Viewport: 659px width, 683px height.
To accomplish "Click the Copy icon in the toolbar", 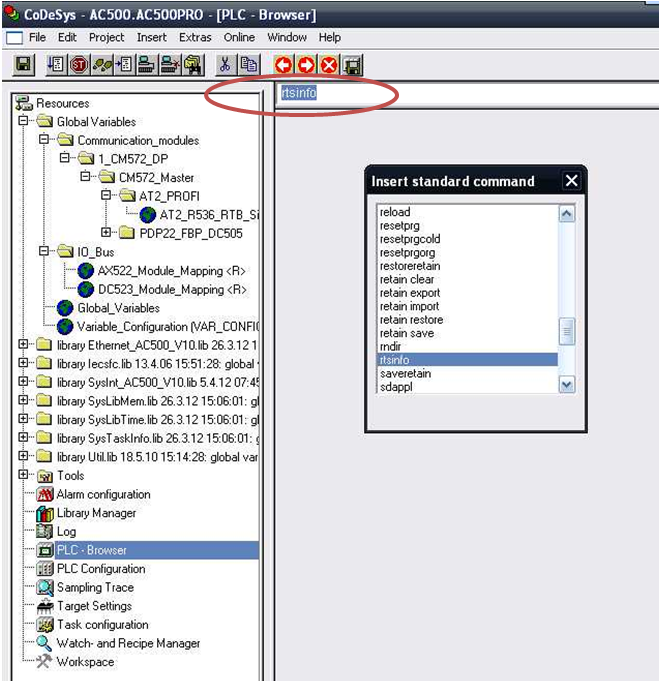I will [x=248, y=65].
